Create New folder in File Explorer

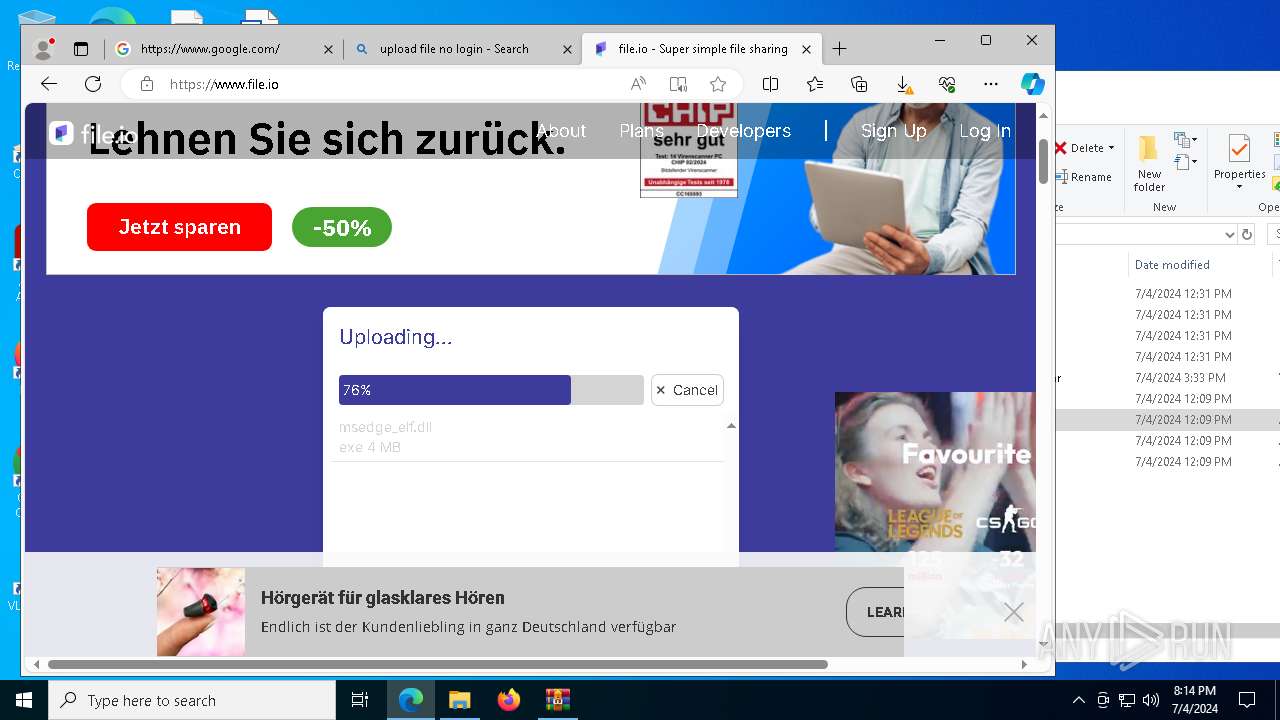pos(1149,165)
